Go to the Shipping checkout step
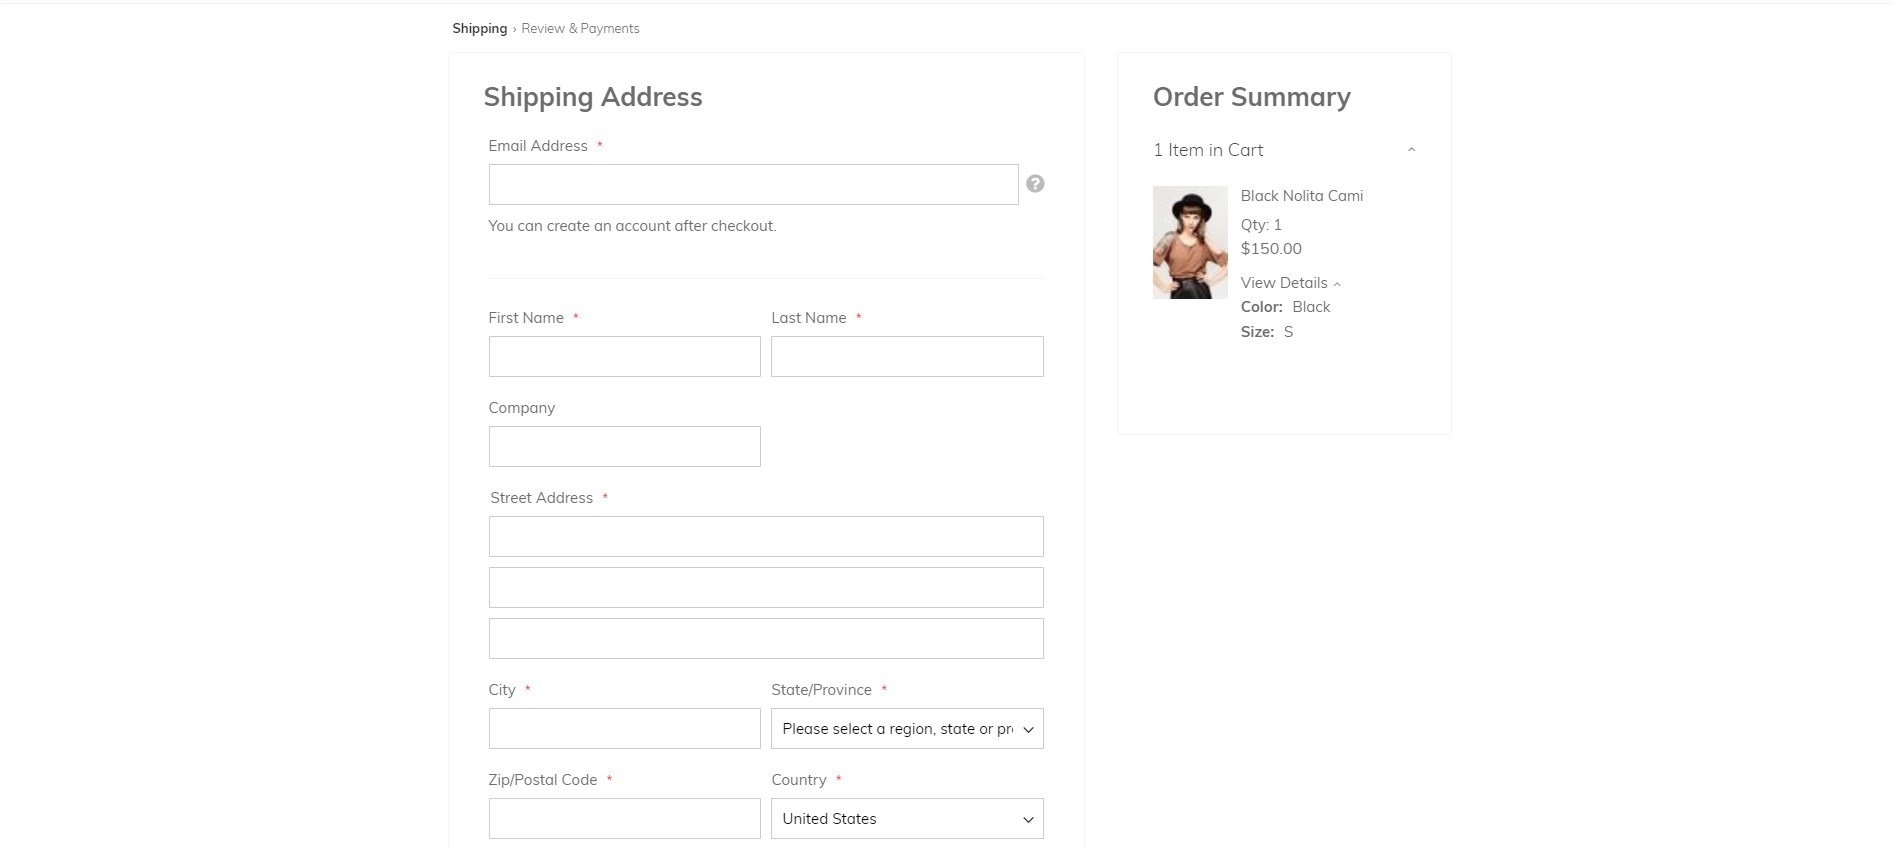The image size is (1893, 849). tap(479, 29)
